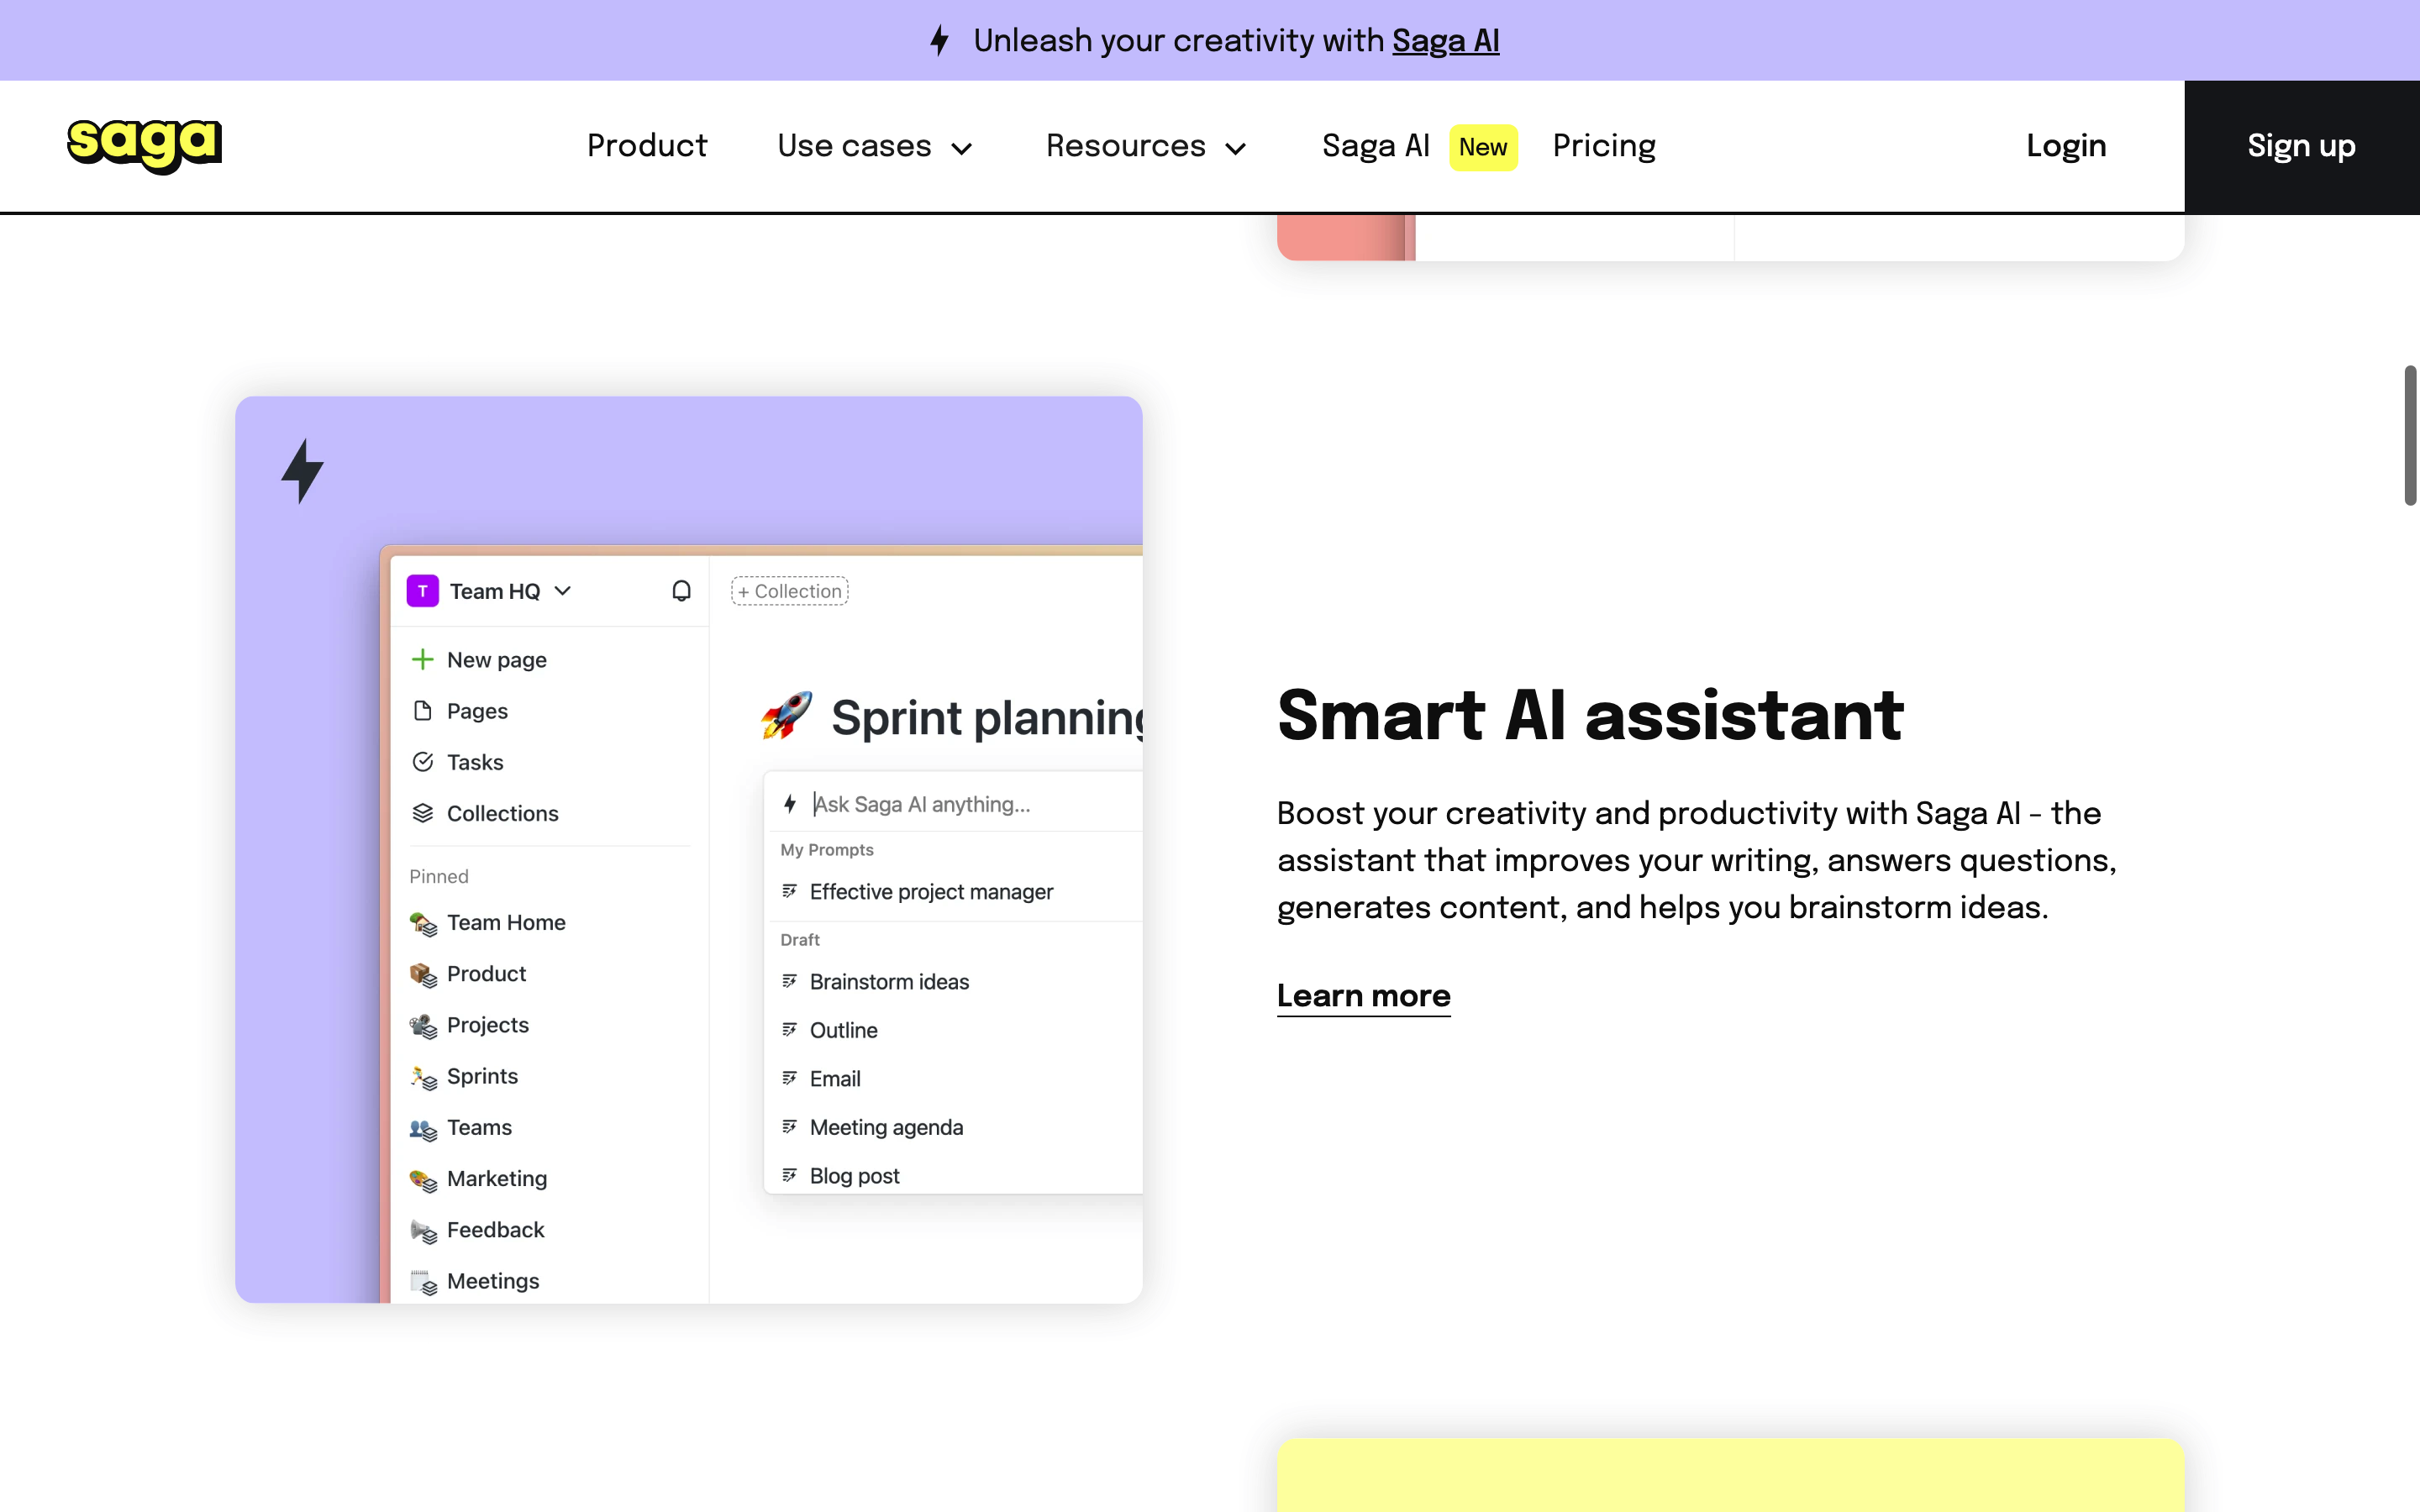Click the purple T workspace avatar
The image size is (2420, 1512).
422,591
